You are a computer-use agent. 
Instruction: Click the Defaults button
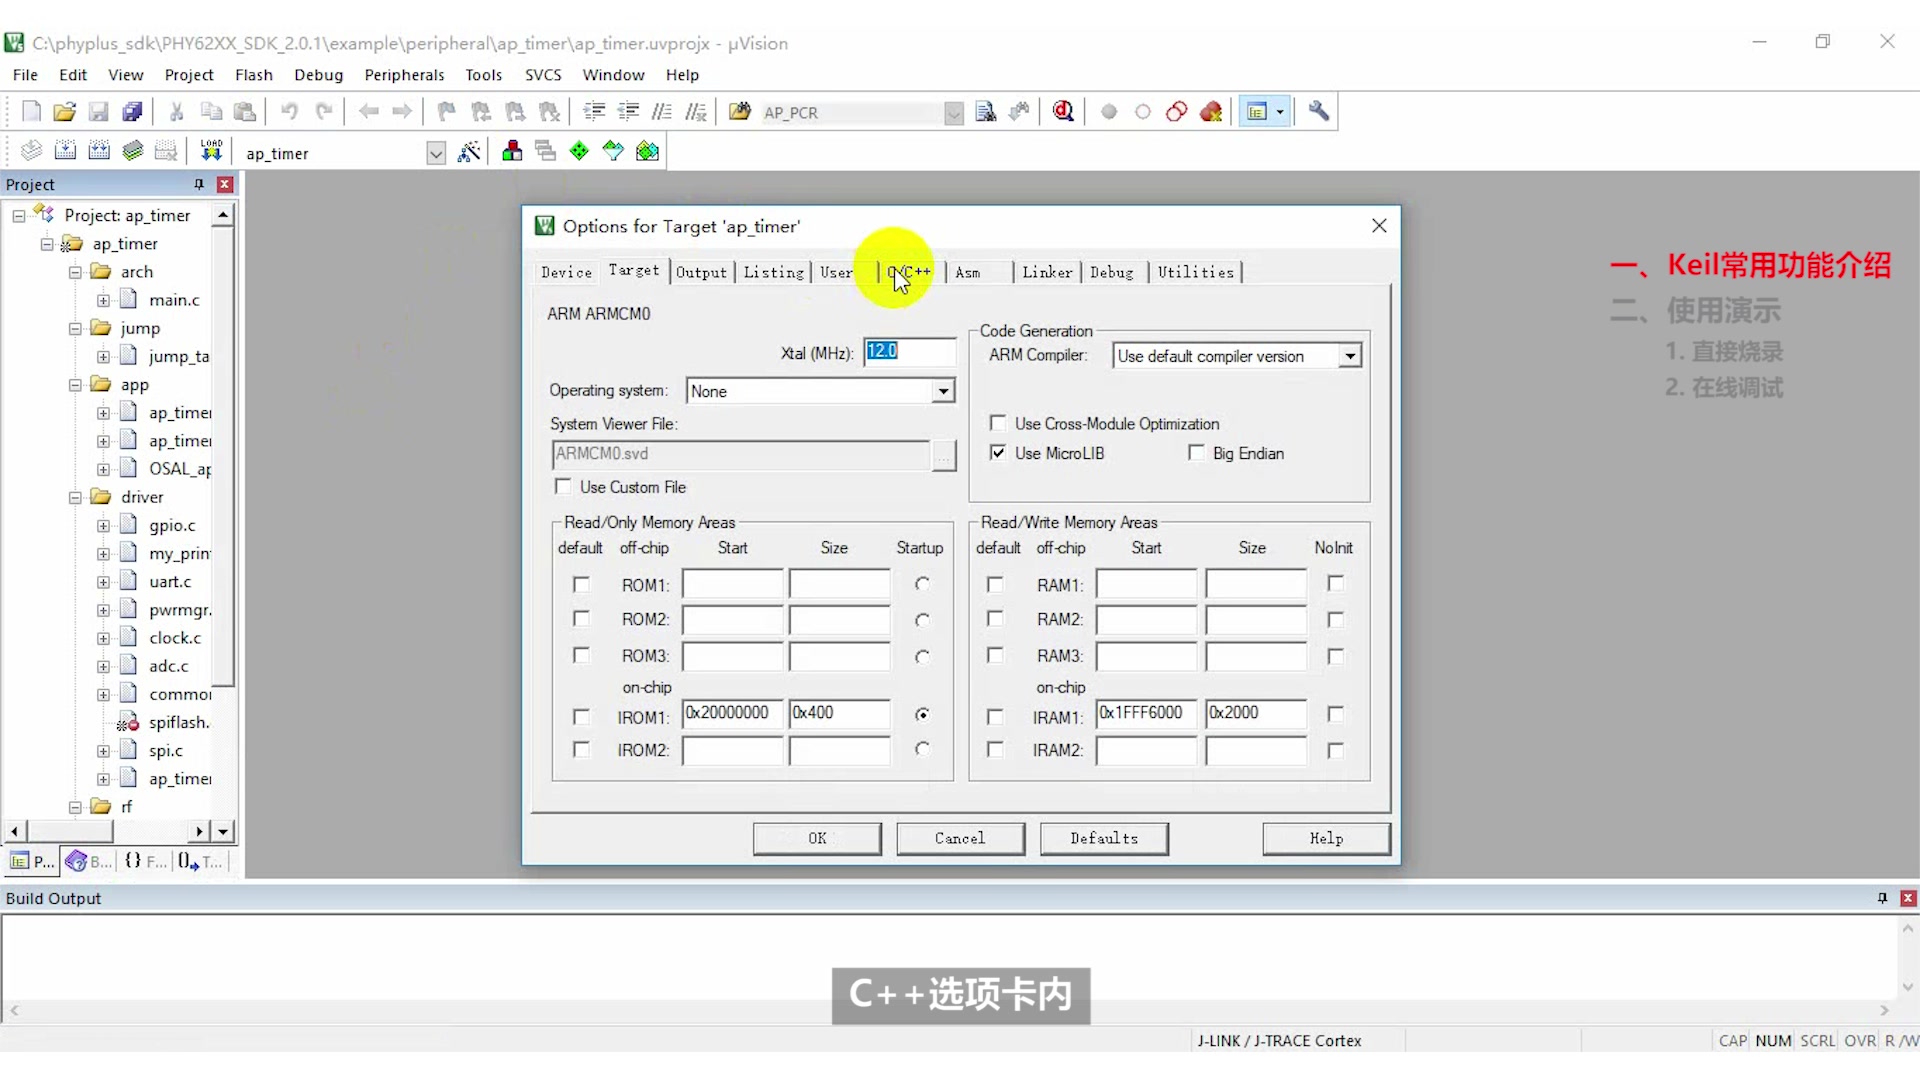[1103, 838]
